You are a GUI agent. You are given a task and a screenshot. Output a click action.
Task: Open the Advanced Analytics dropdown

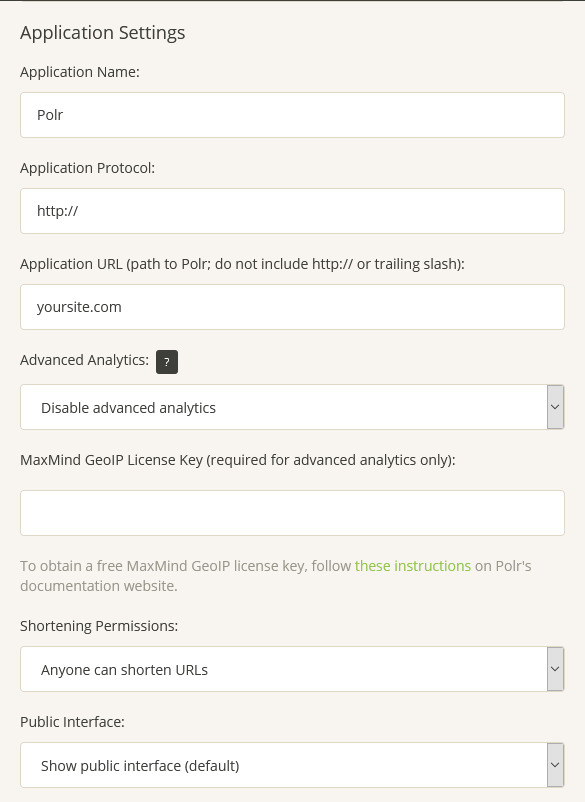[x=292, y=407]
